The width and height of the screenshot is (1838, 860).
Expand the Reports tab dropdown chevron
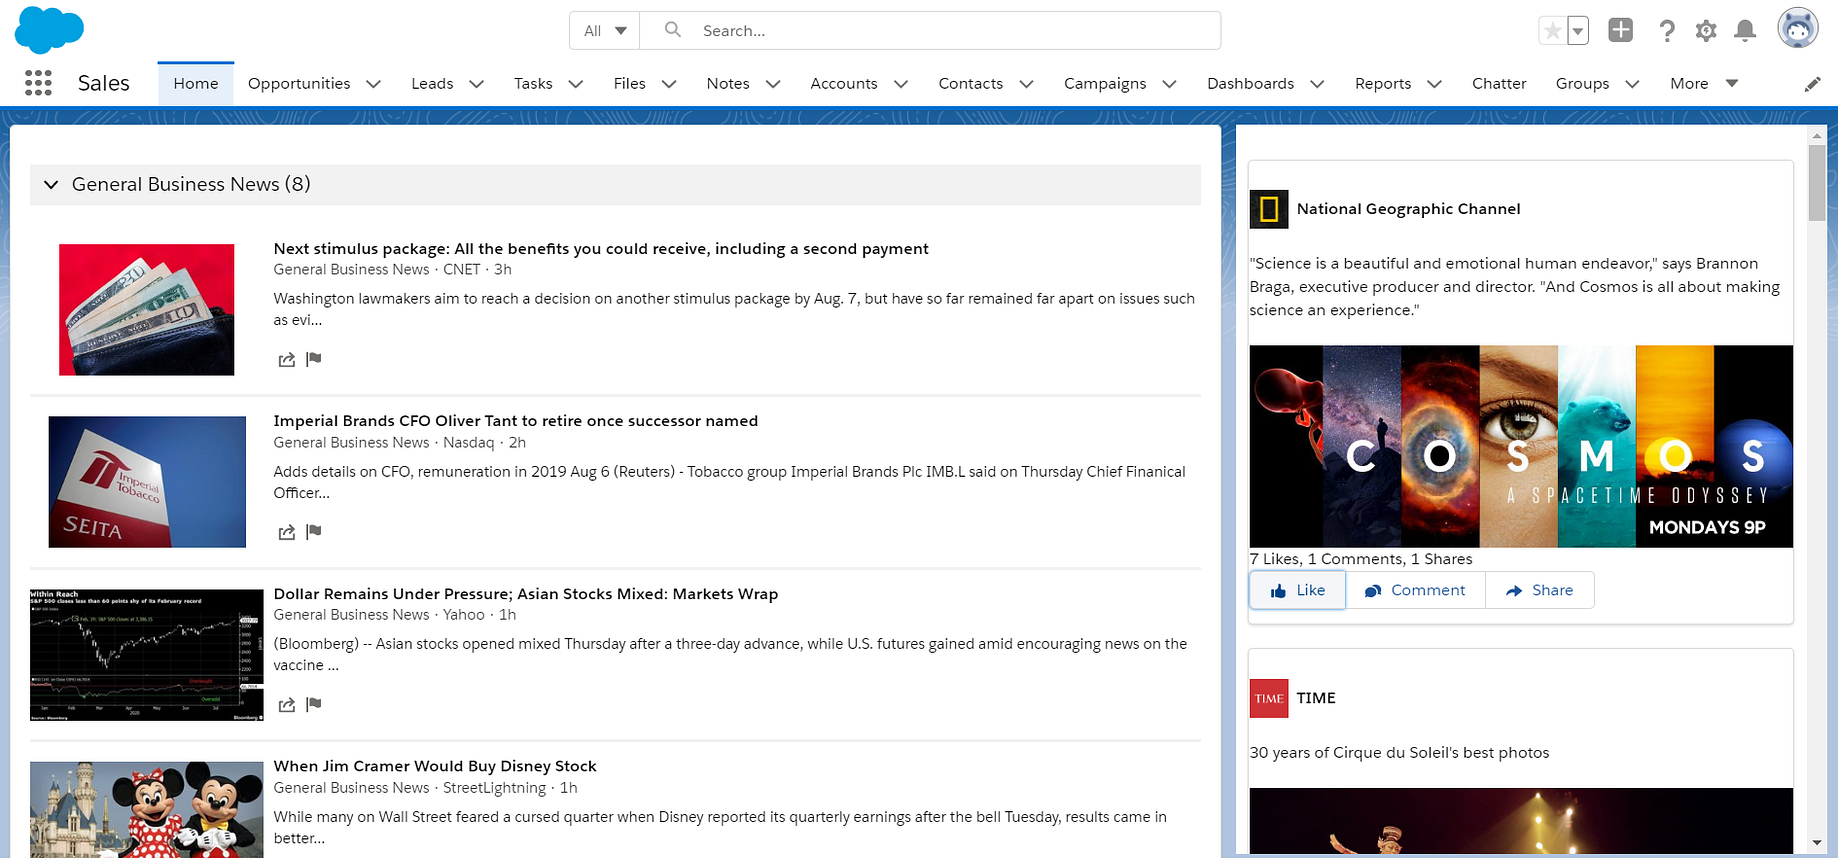(x=1434, y=84)
